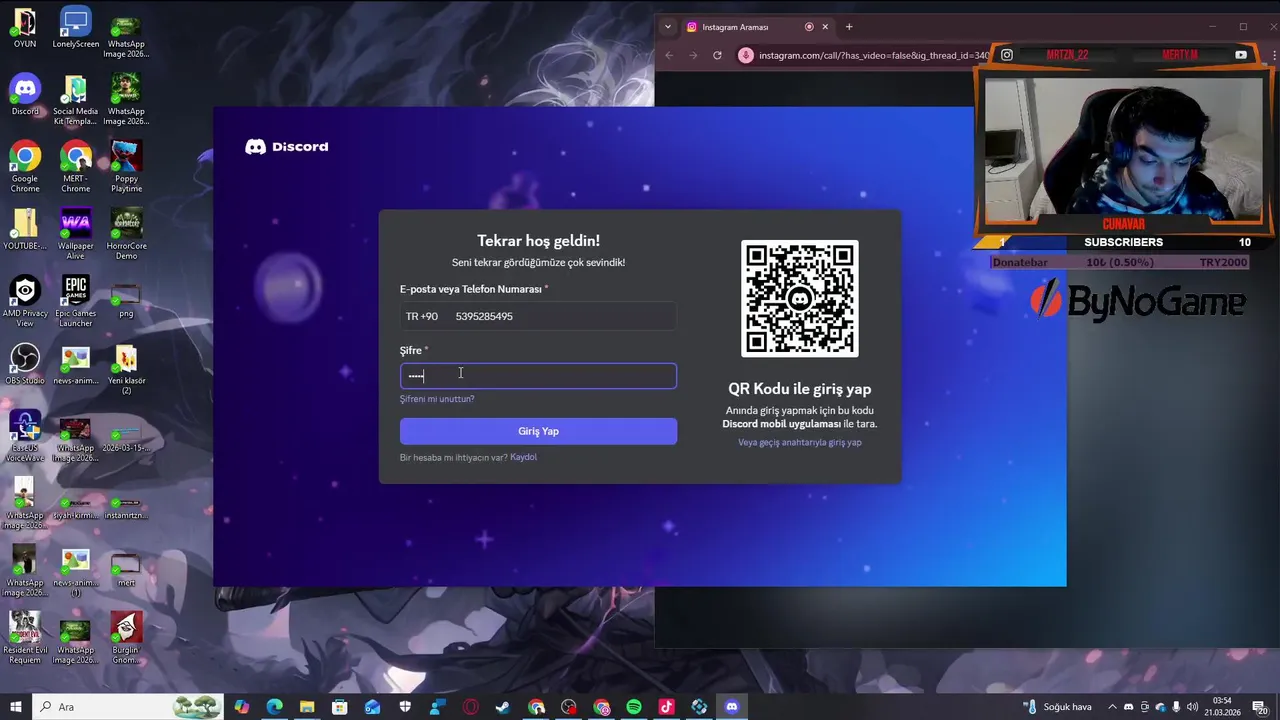Reload the Instagram page
The height and width of the screenshot is (720, 1280).
pyautogui.click(x=717, y=55)
